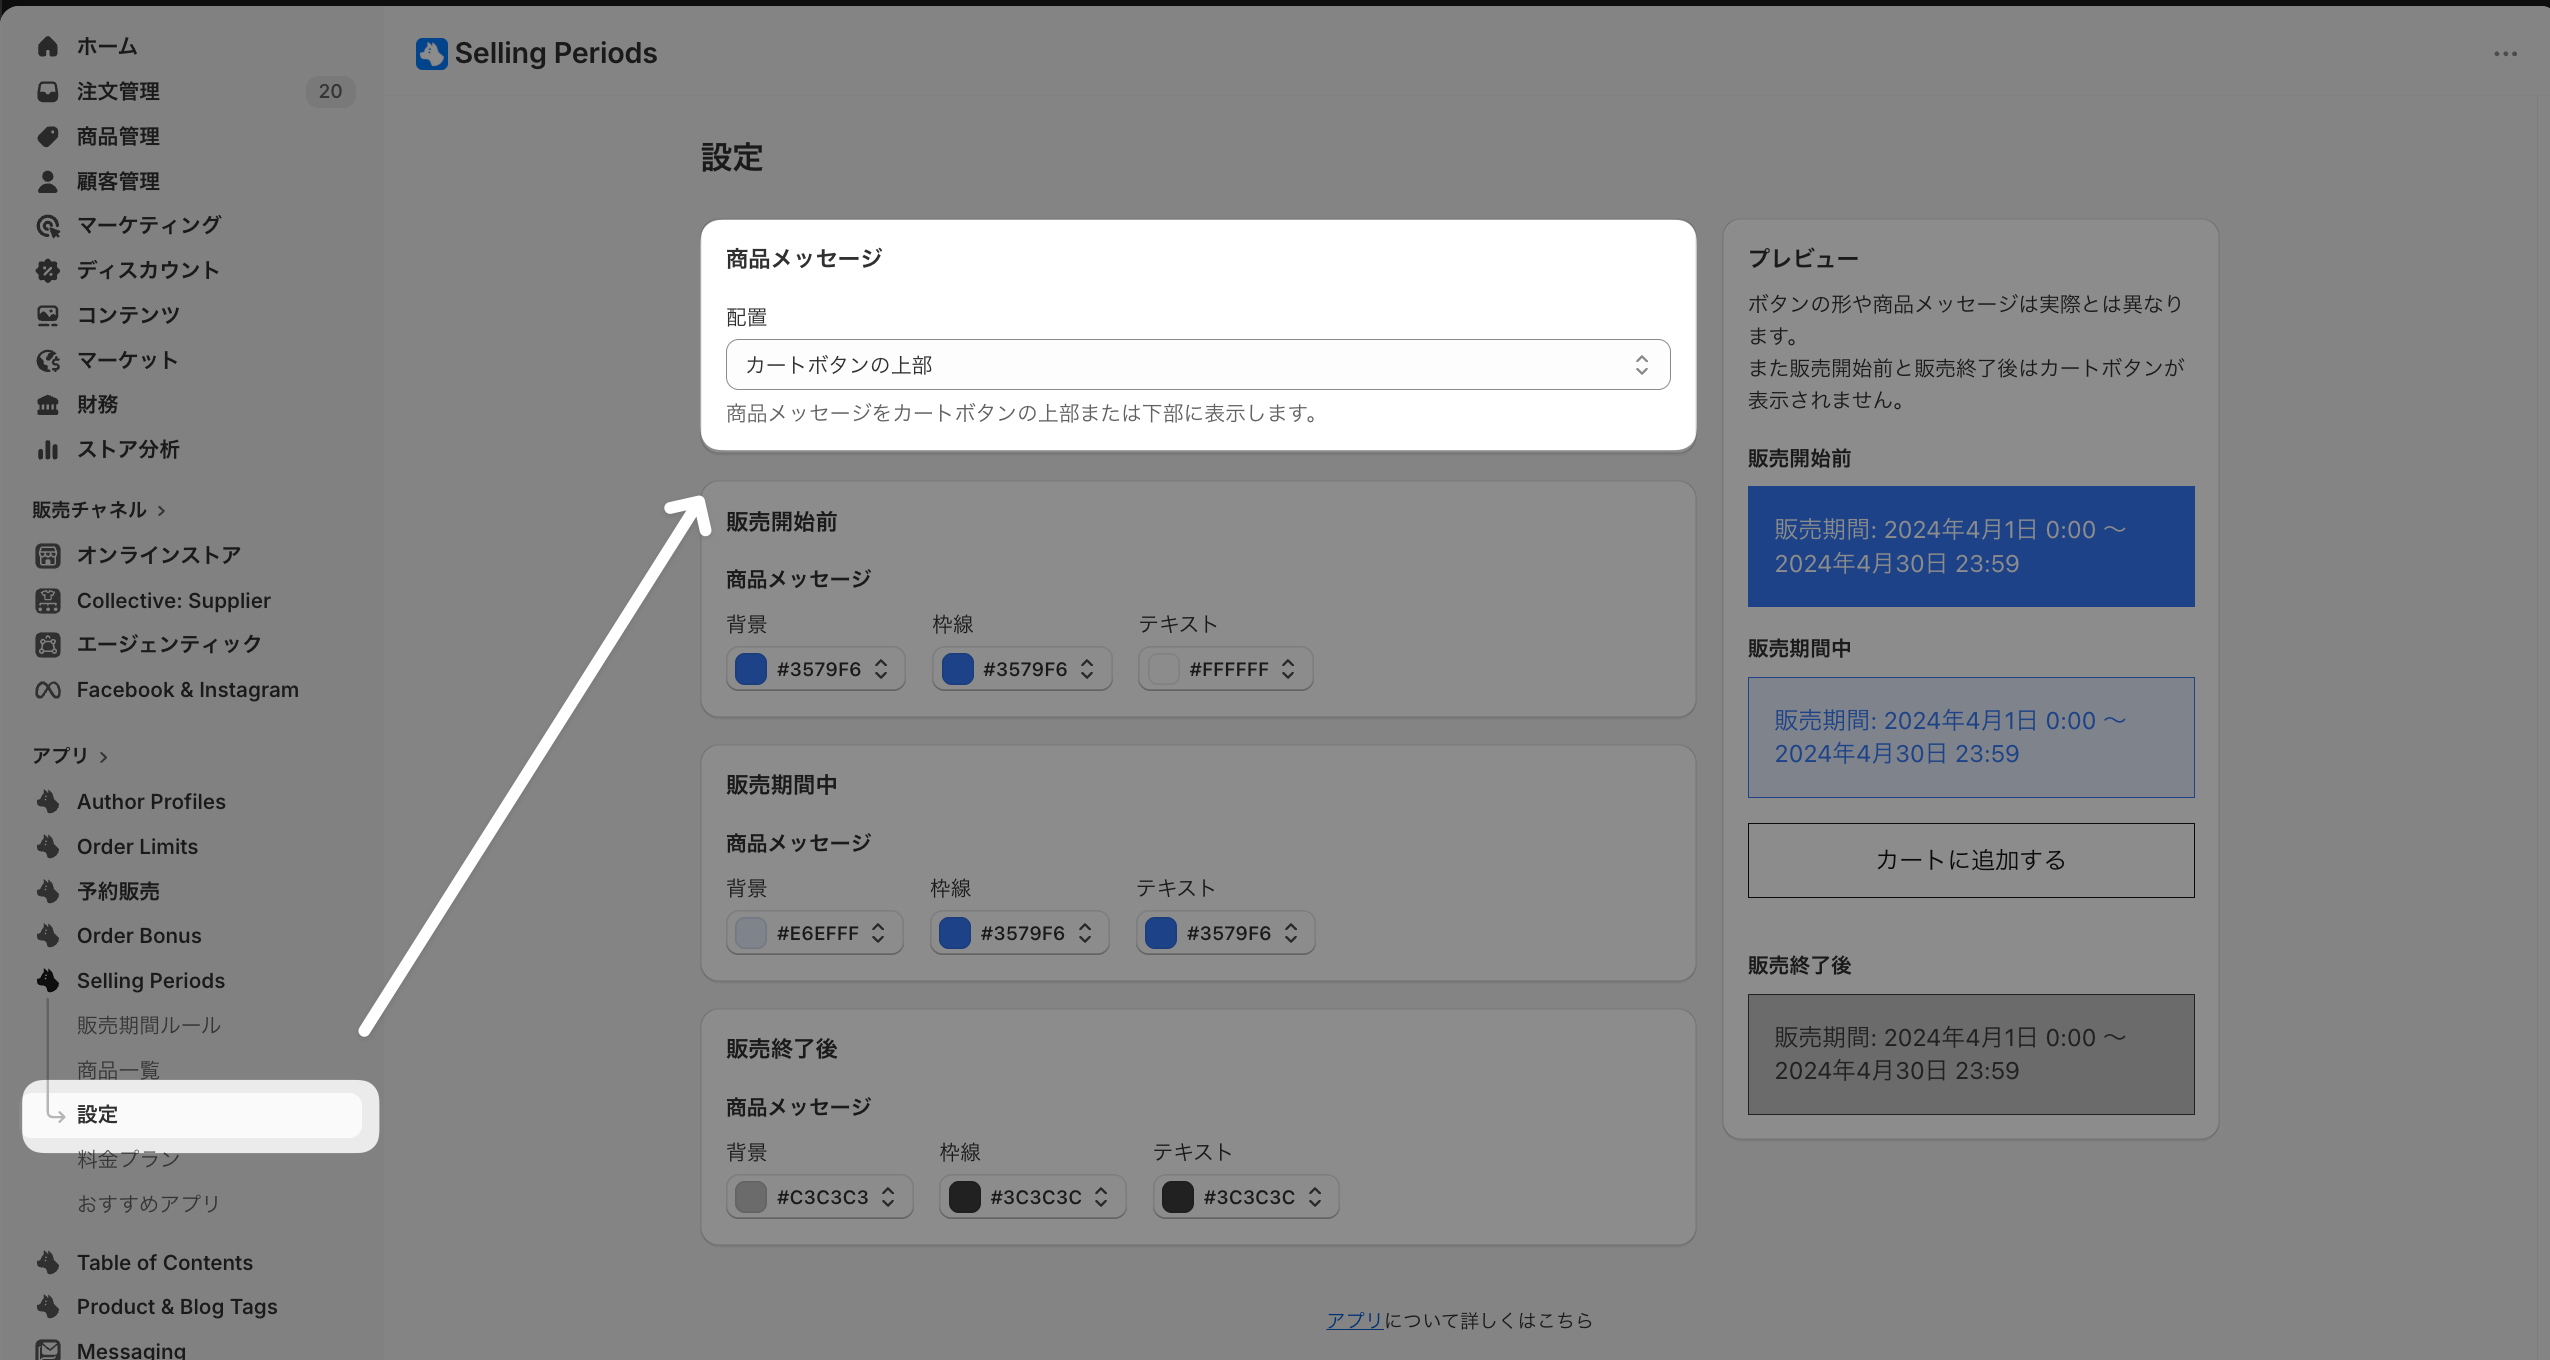Click the 販売期間中 背景 light blue swatch
This screenshot has height=1360, width=2550.
[750, 933]
